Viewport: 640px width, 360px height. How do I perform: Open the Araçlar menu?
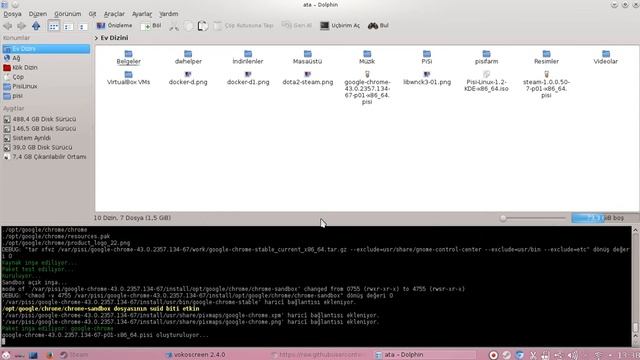(114, 14)
